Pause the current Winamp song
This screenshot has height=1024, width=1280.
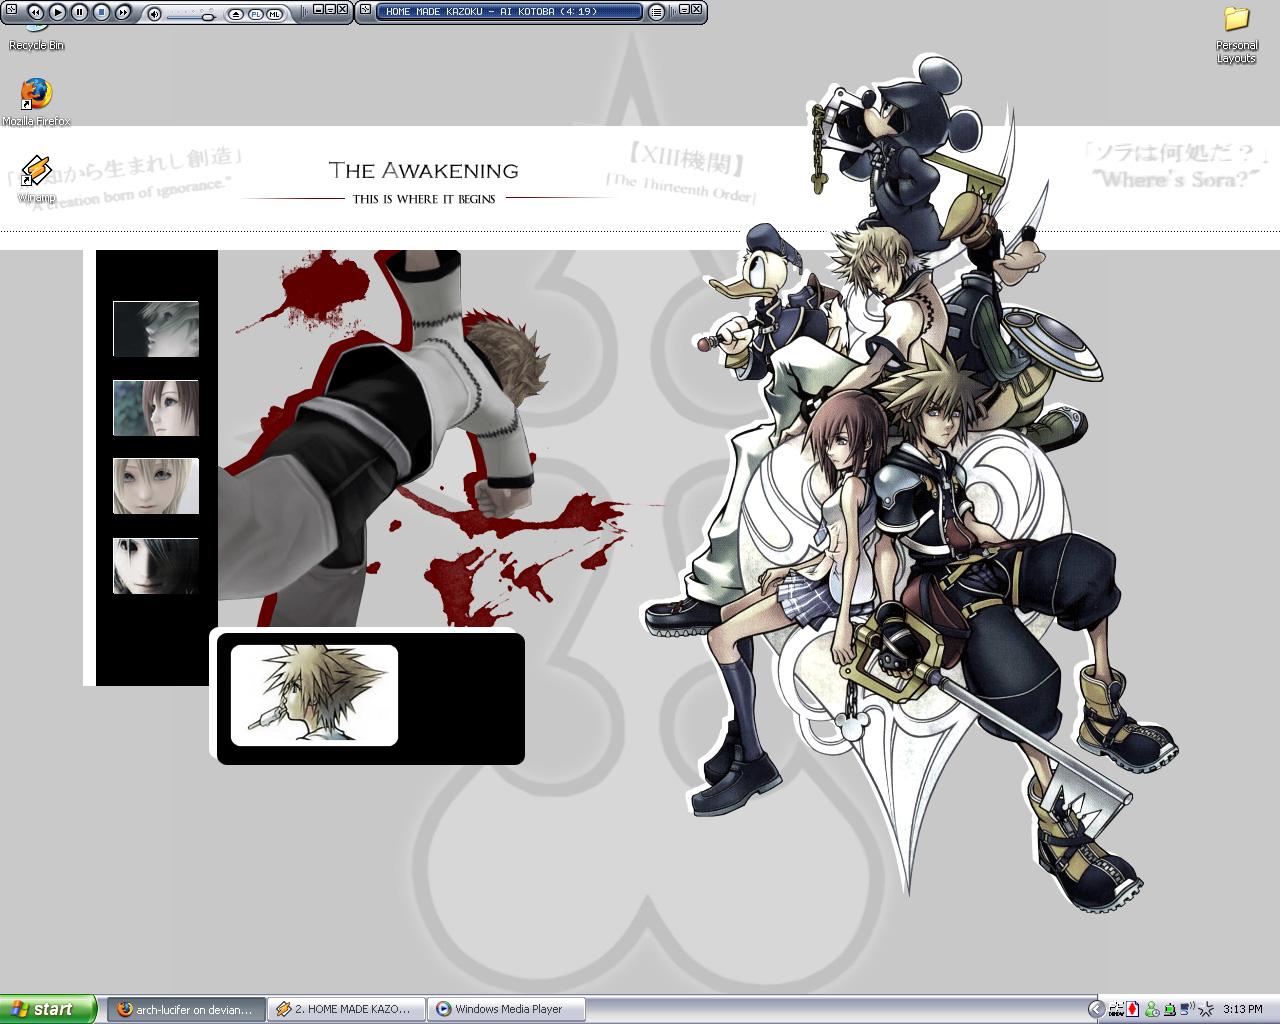pos(79,12)
